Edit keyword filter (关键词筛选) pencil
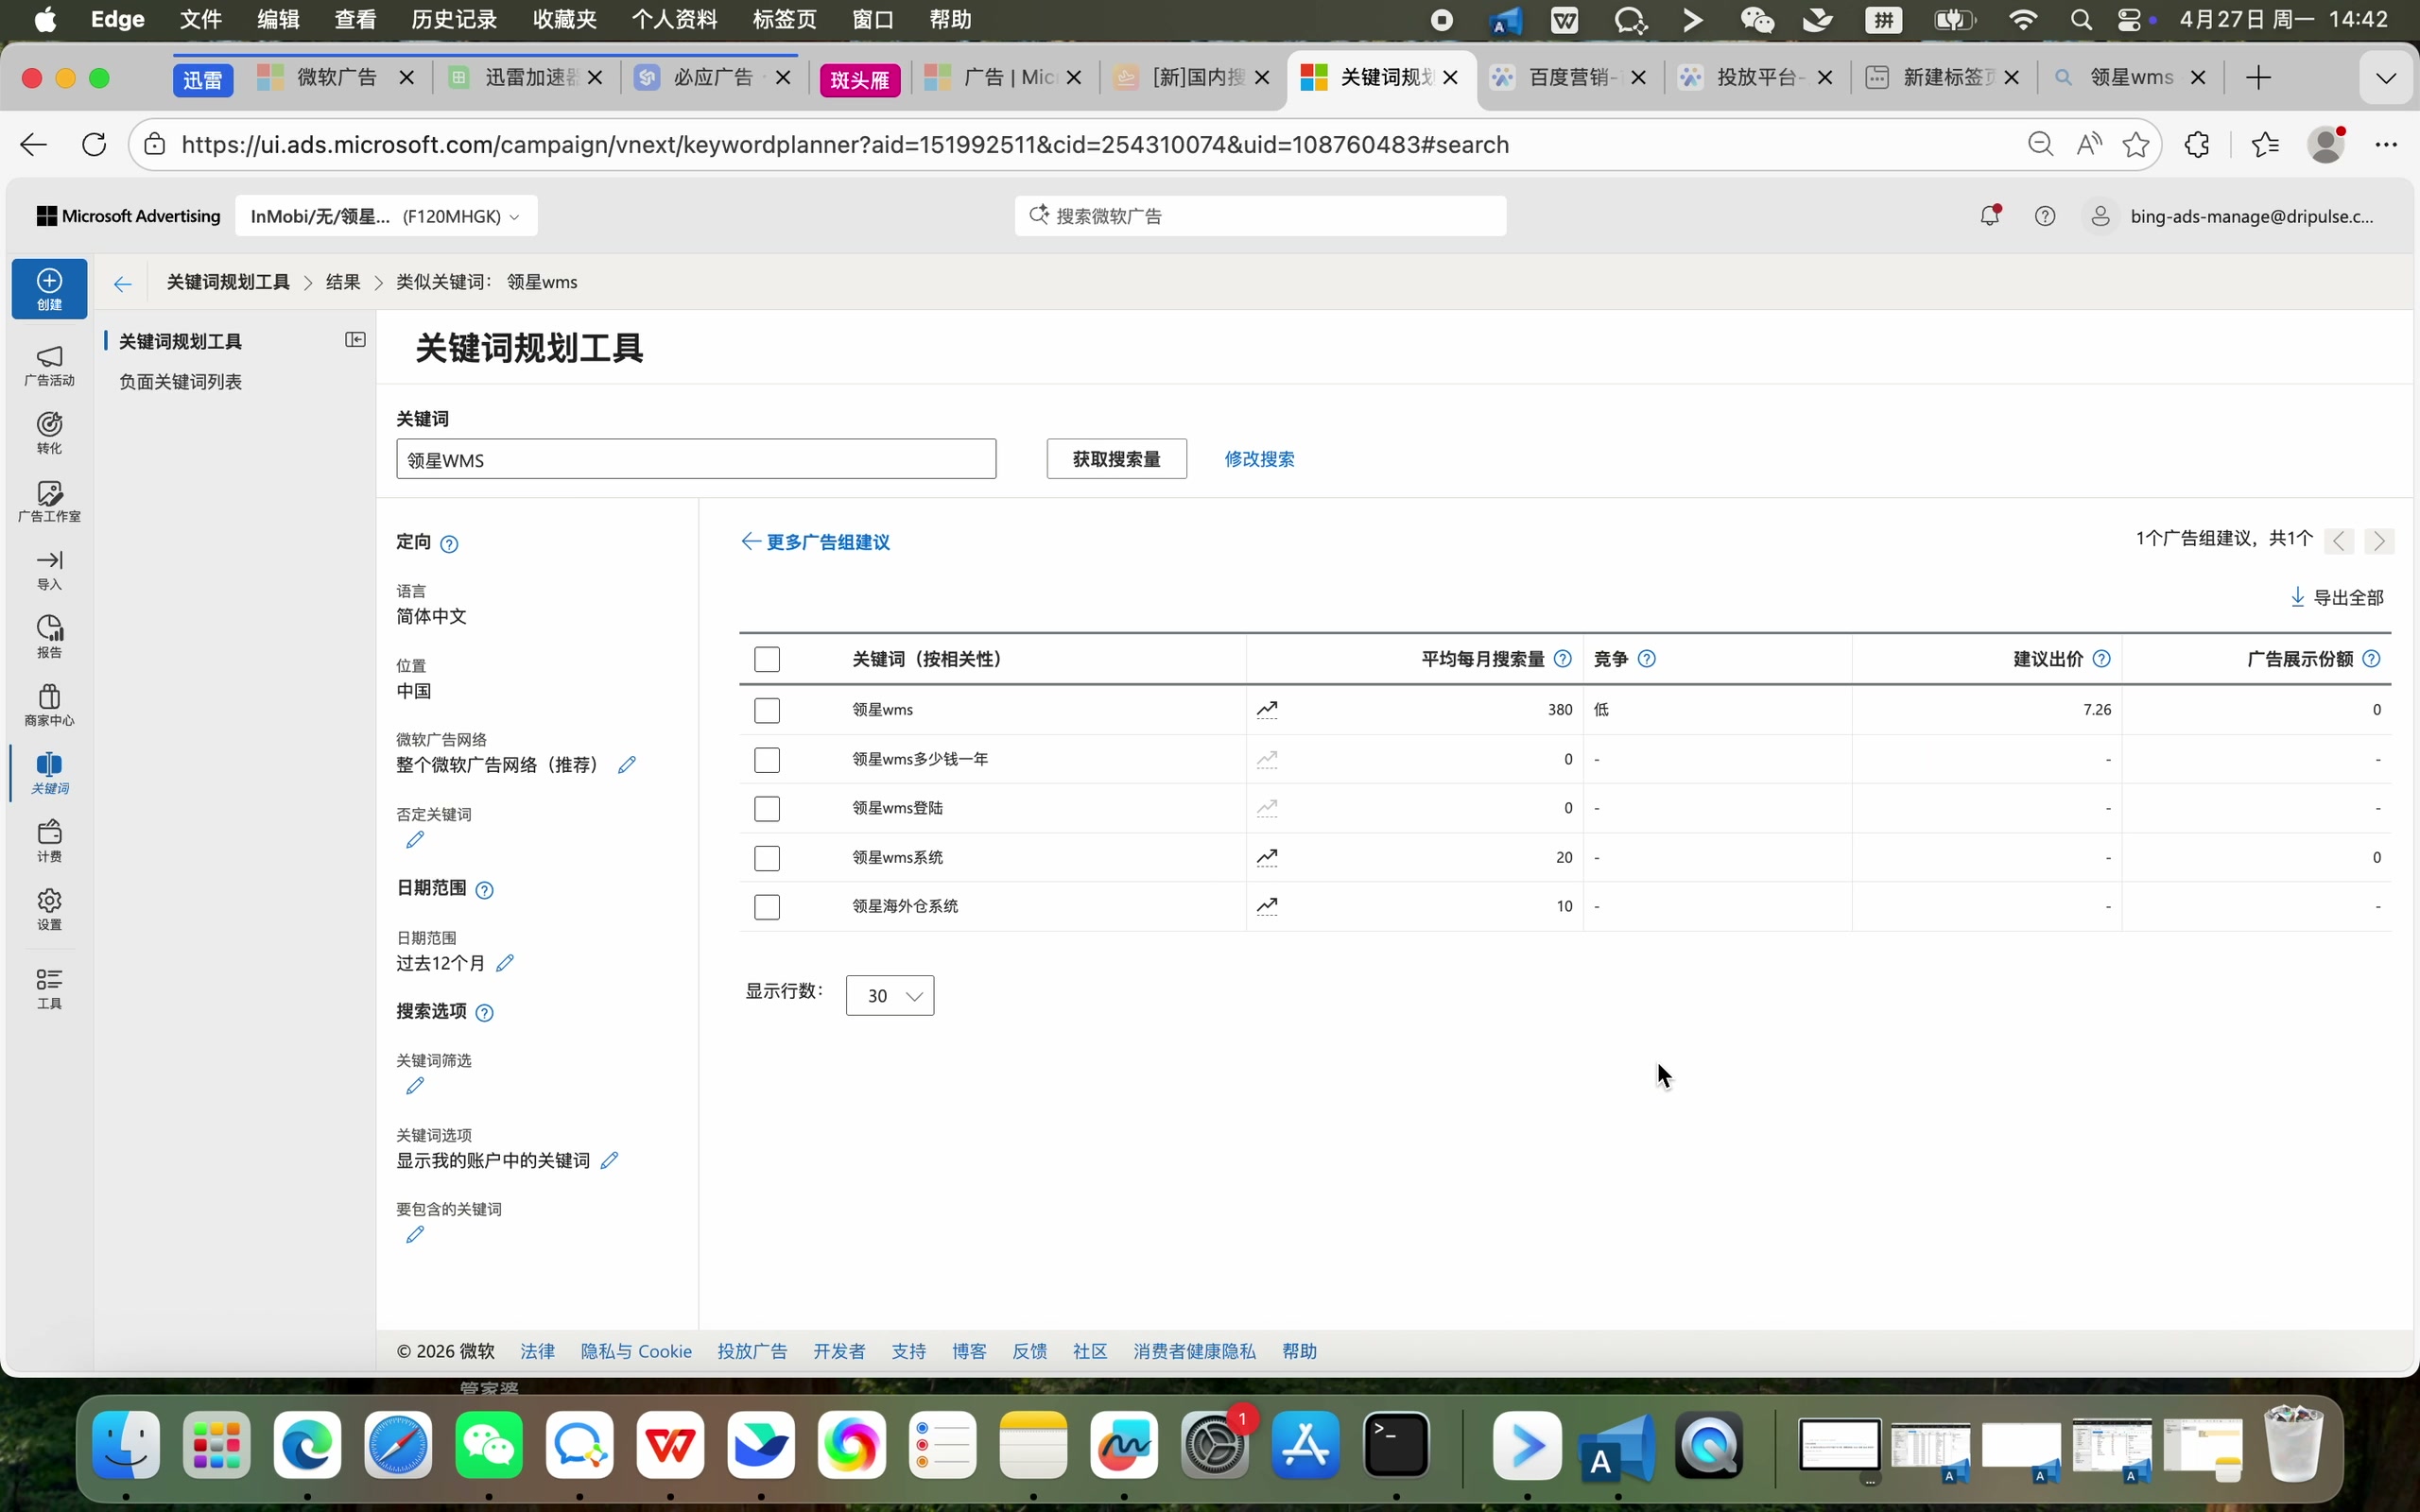The image size is (2420, 1512). point(415,1086)
